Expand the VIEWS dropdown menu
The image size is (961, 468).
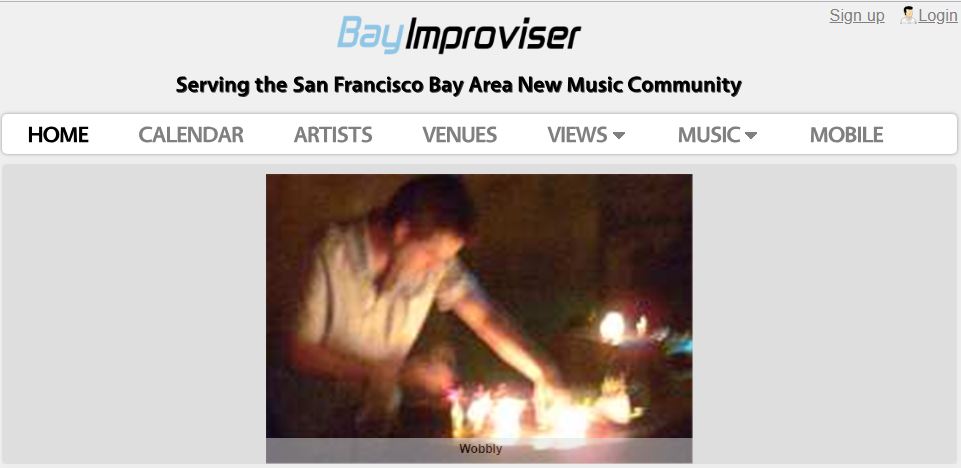tap(586, 135)
